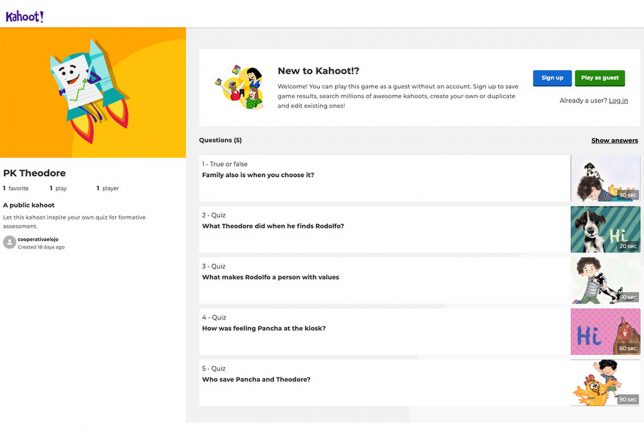The height and width of the screenshot is (429, 644).
Task: Select the question 4 pink Hi thumbnail
Action: coord(605,331)
